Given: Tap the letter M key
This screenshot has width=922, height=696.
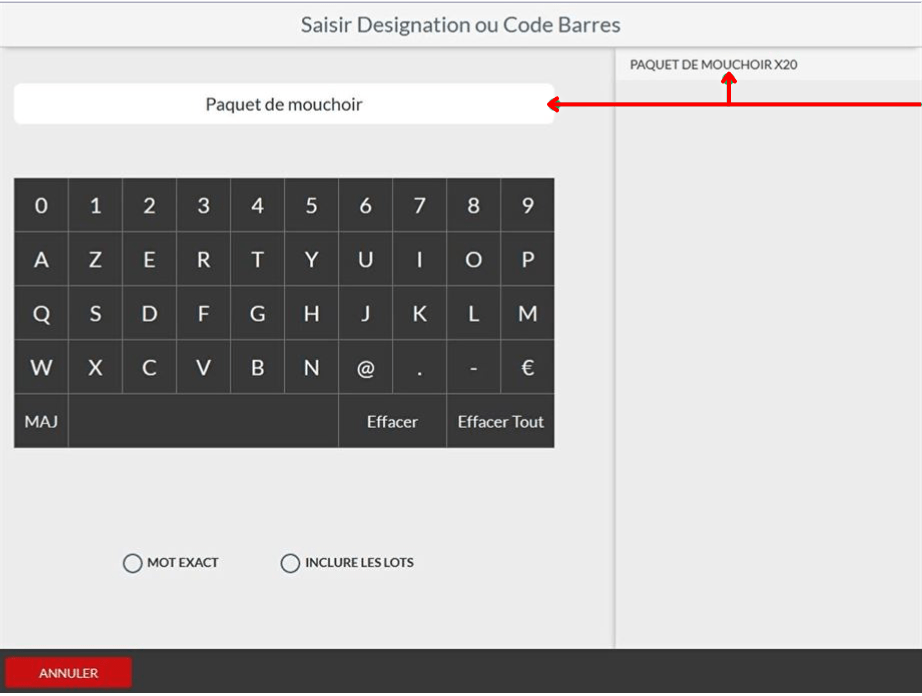Looking at the screenshot, I should (527, 313).
